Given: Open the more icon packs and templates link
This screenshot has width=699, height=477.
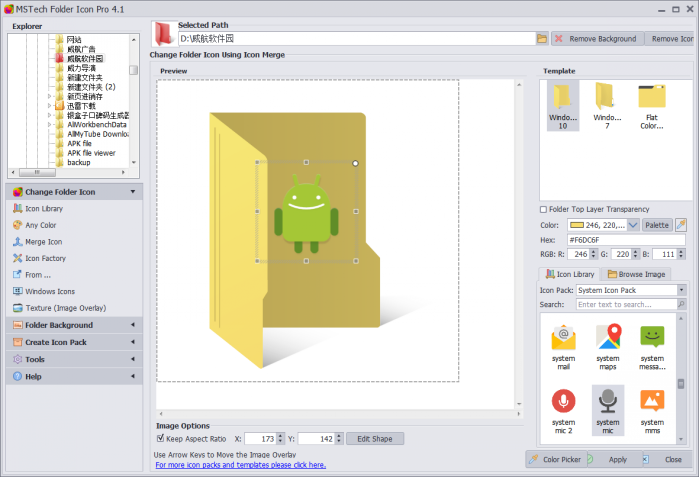Looking at the screenshot, I should (x=241, y=465).
